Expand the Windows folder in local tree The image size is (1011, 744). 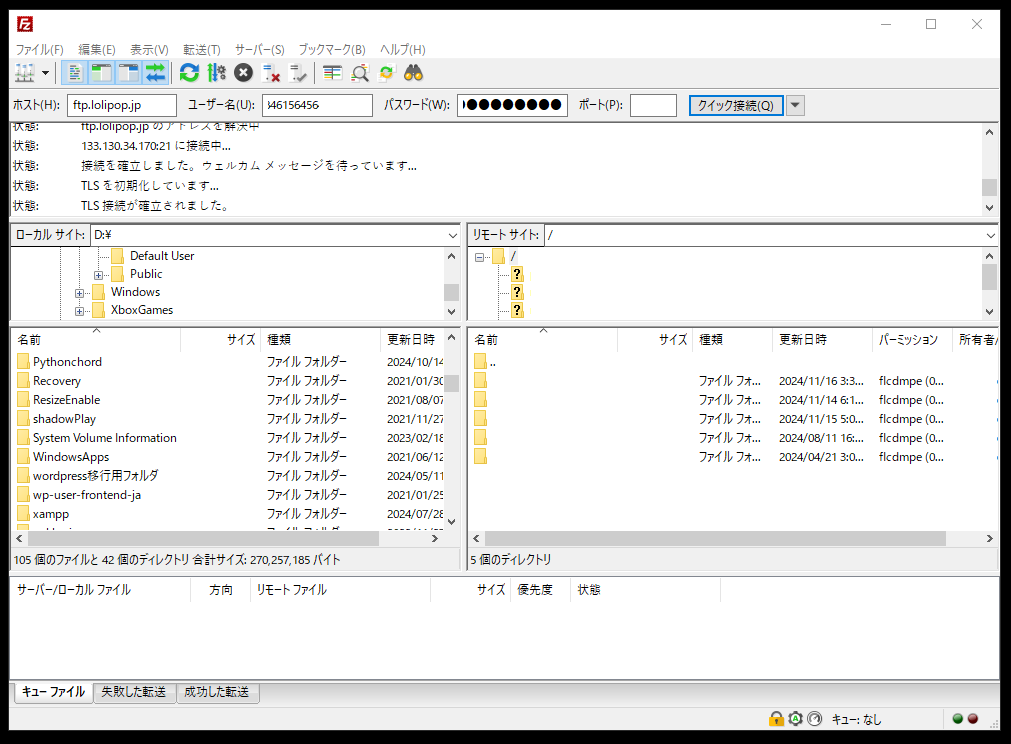80,293
